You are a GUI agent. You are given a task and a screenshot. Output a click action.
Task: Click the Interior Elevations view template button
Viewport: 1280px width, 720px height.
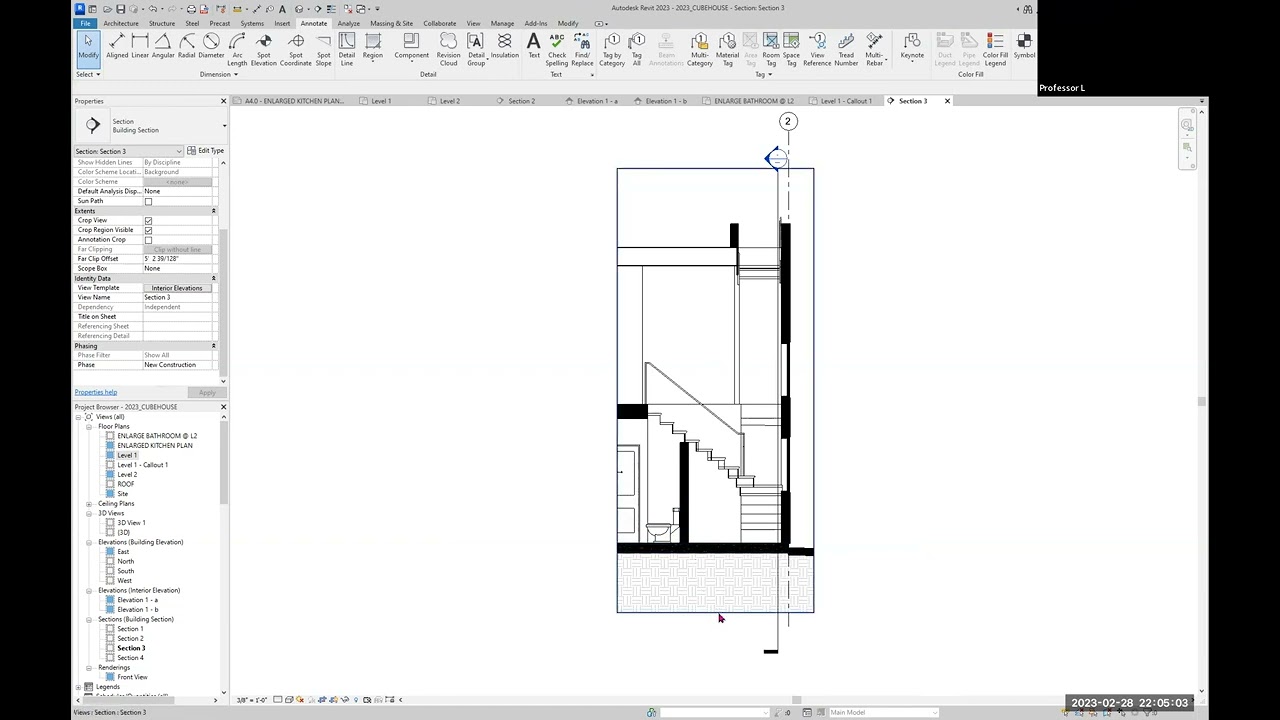(177, 288)
